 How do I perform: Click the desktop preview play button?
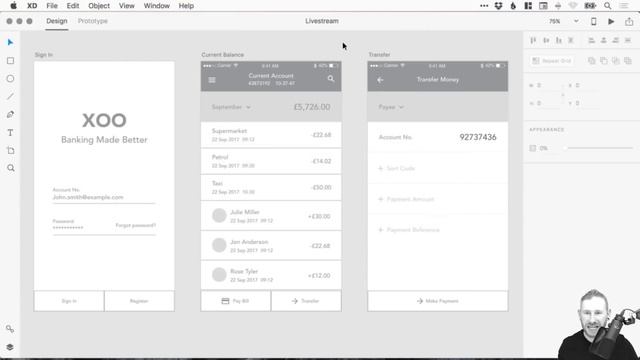(611, 21)
